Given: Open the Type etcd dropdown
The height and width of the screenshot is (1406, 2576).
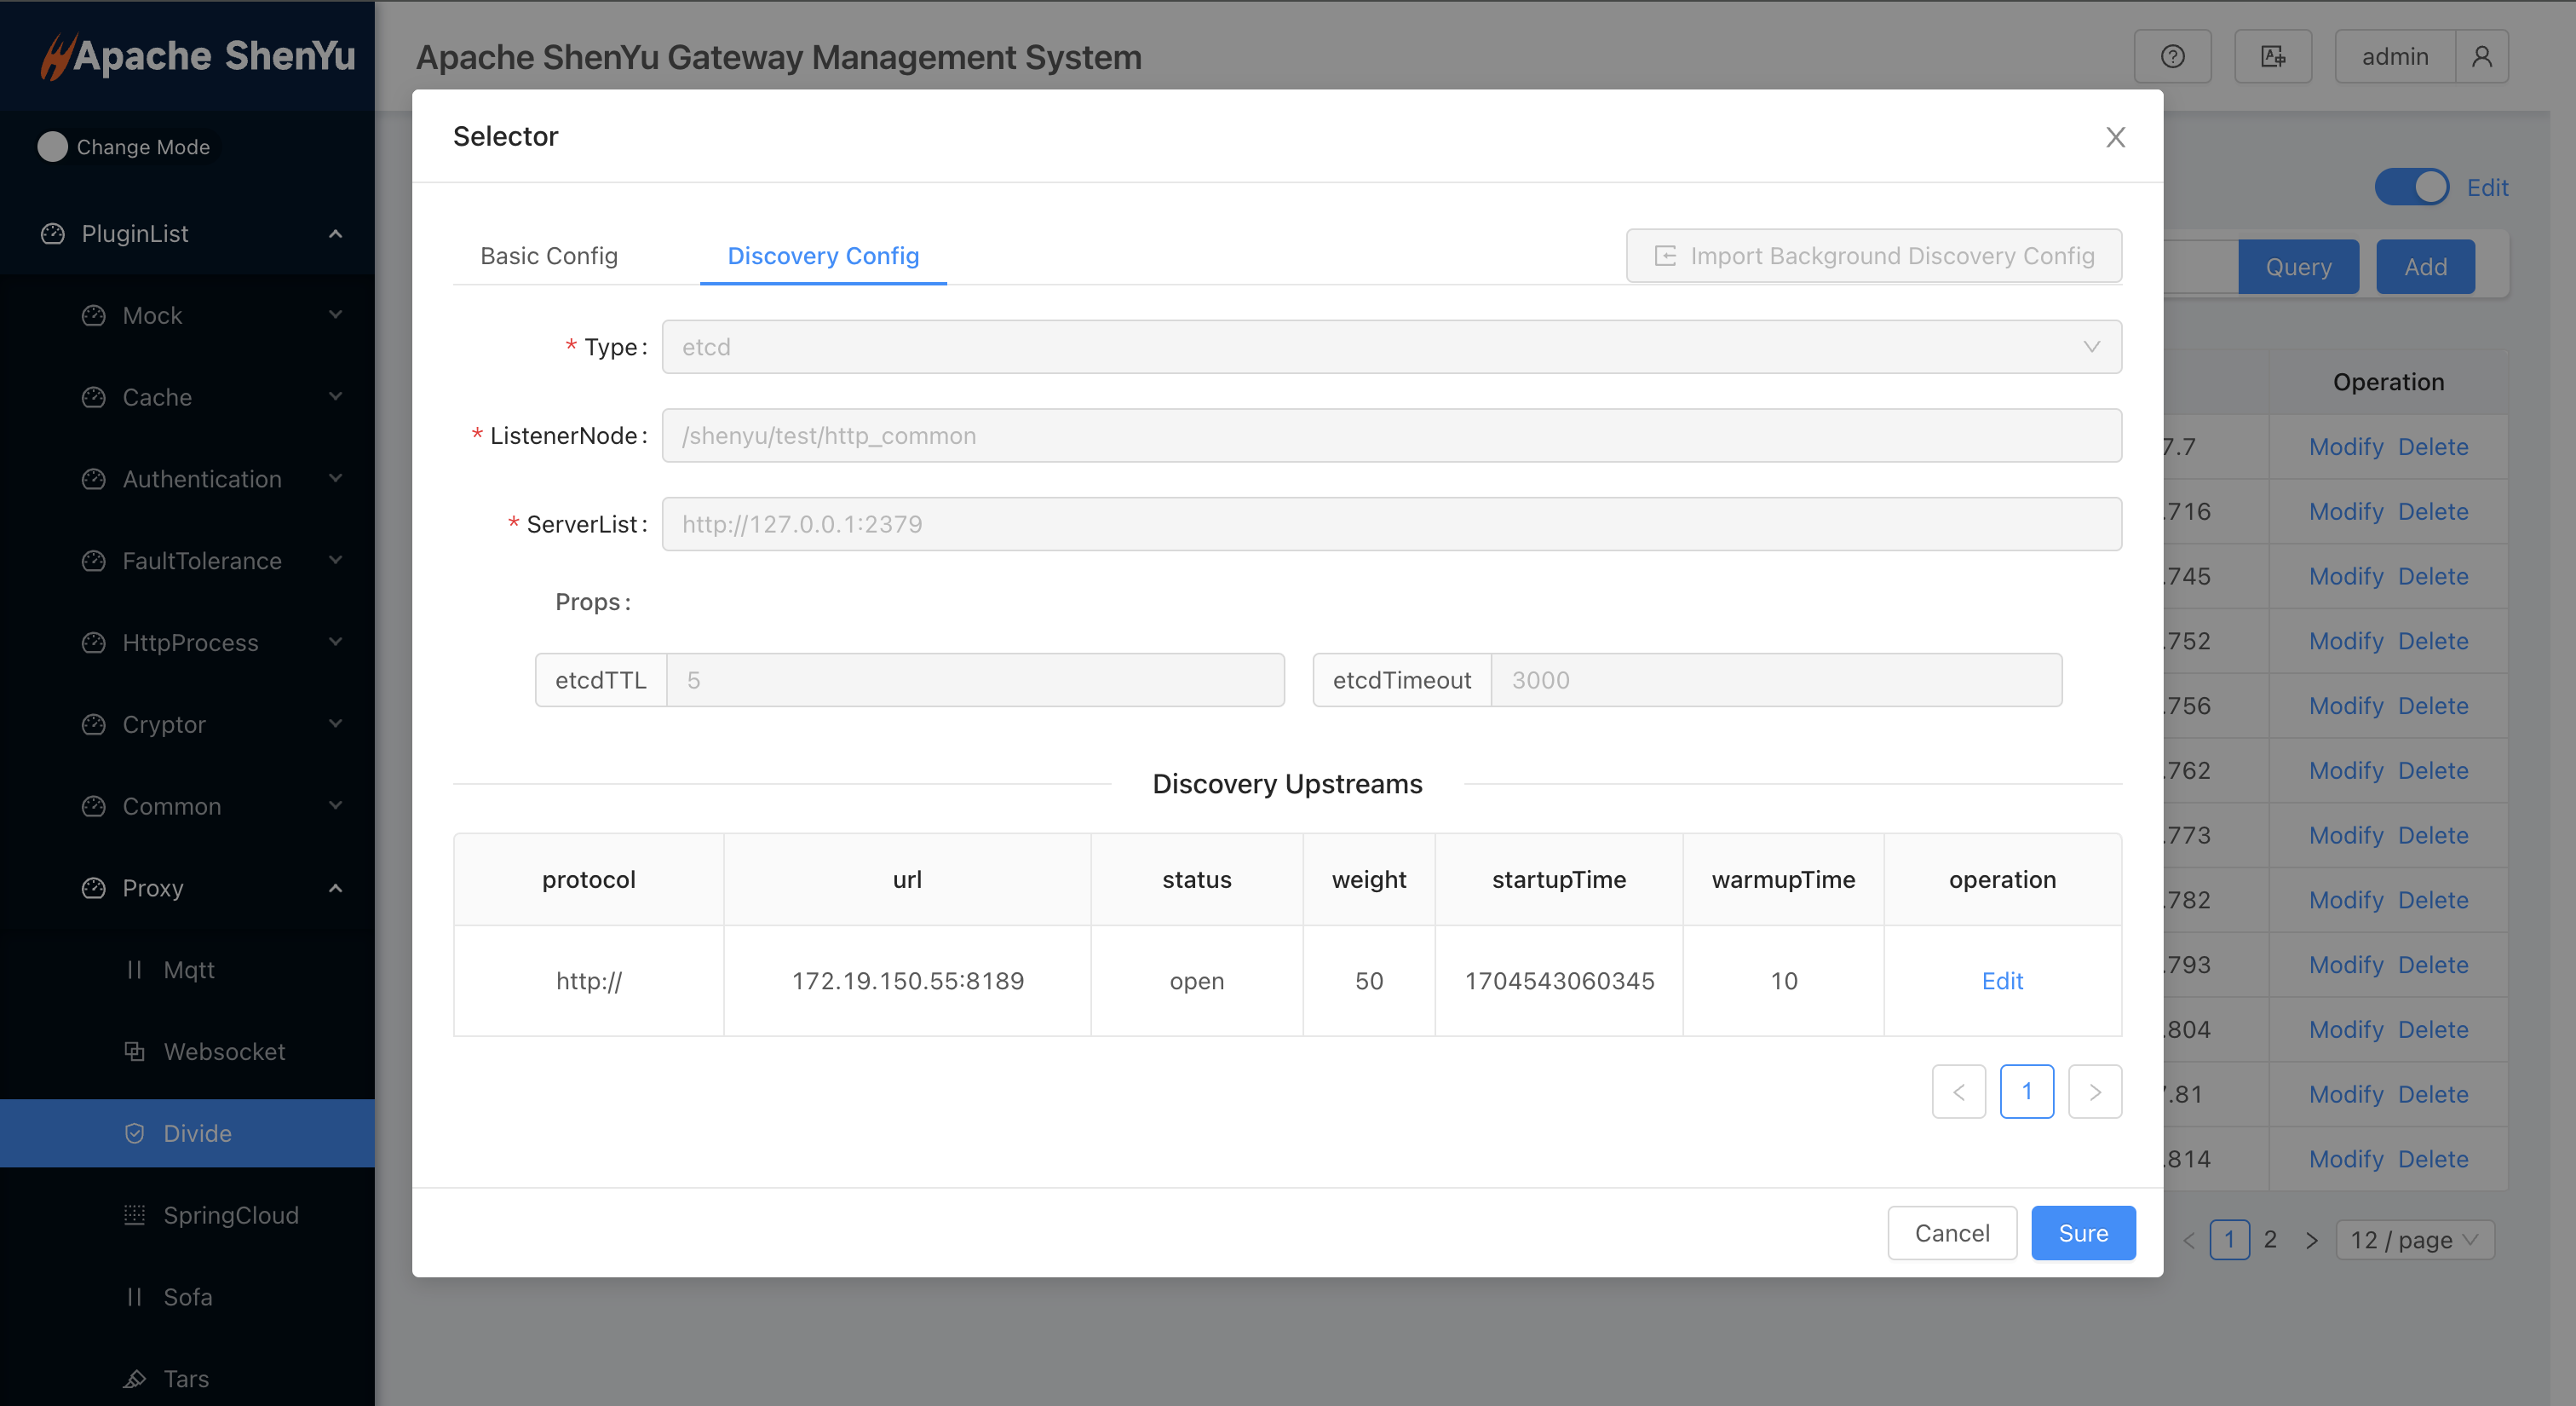Looking at the screenshot, I should click(x=1391, y=347).
